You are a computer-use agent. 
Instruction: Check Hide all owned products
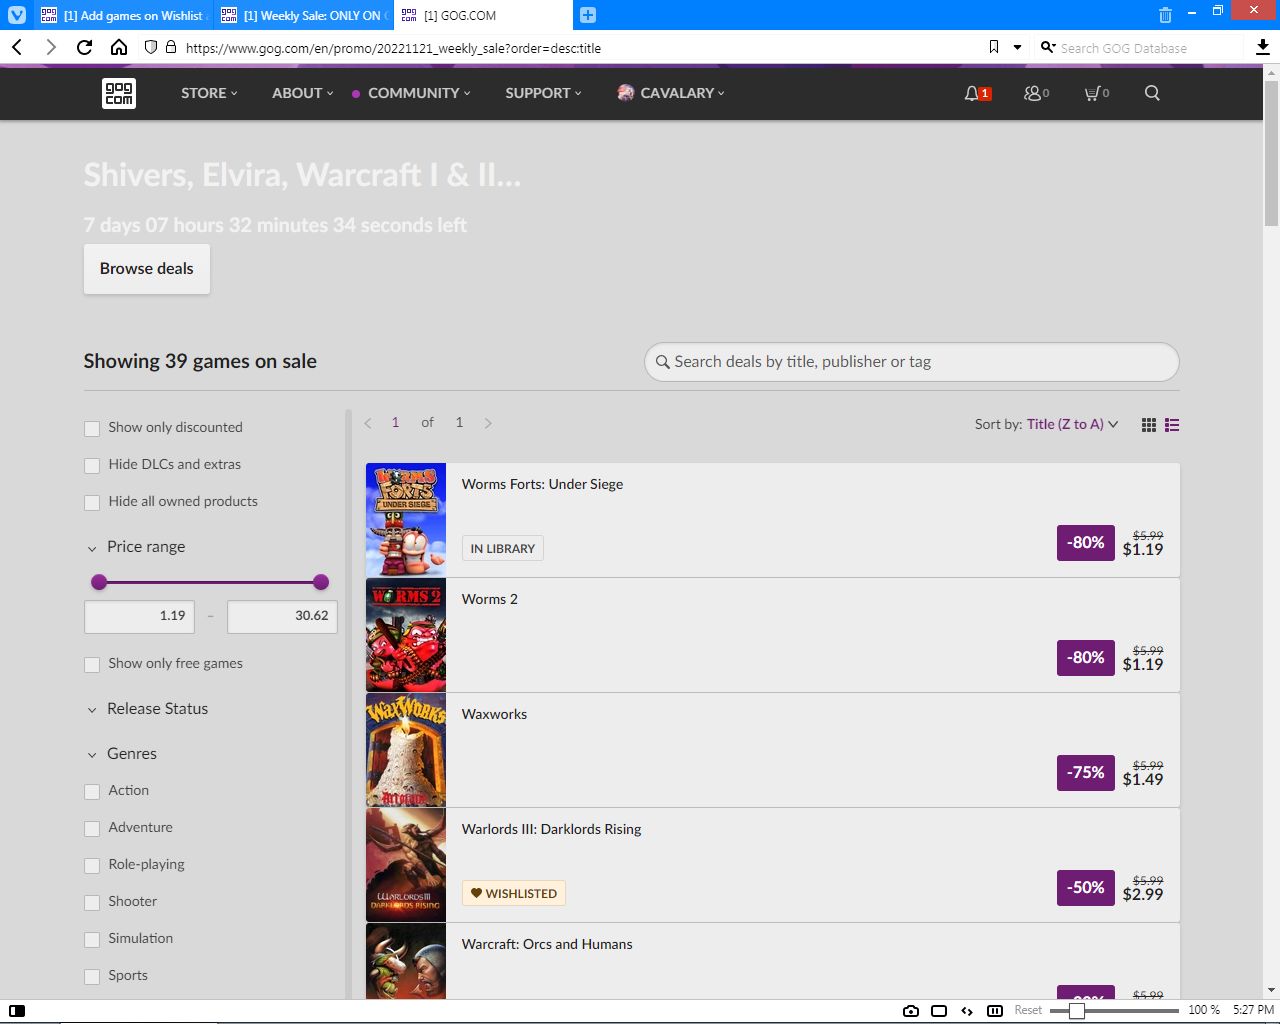(x=92, y=502)
